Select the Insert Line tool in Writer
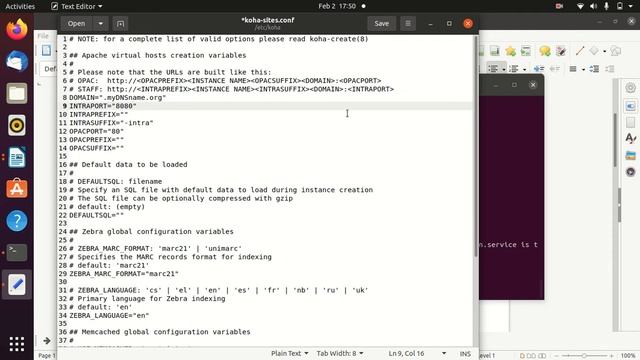 (x=580, y=51)
